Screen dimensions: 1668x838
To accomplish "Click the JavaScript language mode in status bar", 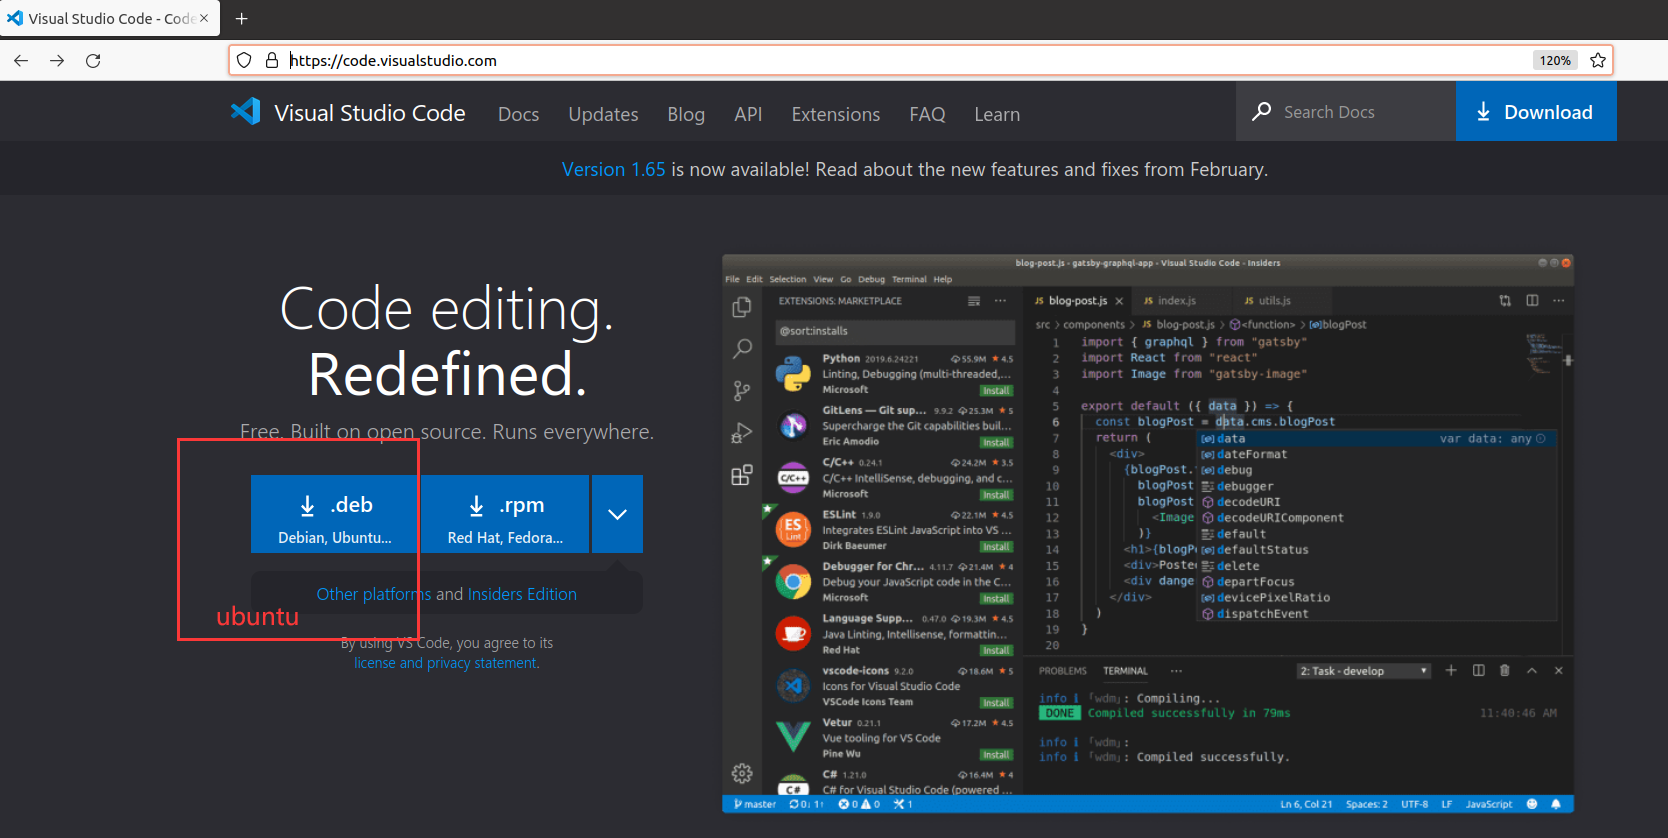I will pyautogui.click(x=1489, y=804).
